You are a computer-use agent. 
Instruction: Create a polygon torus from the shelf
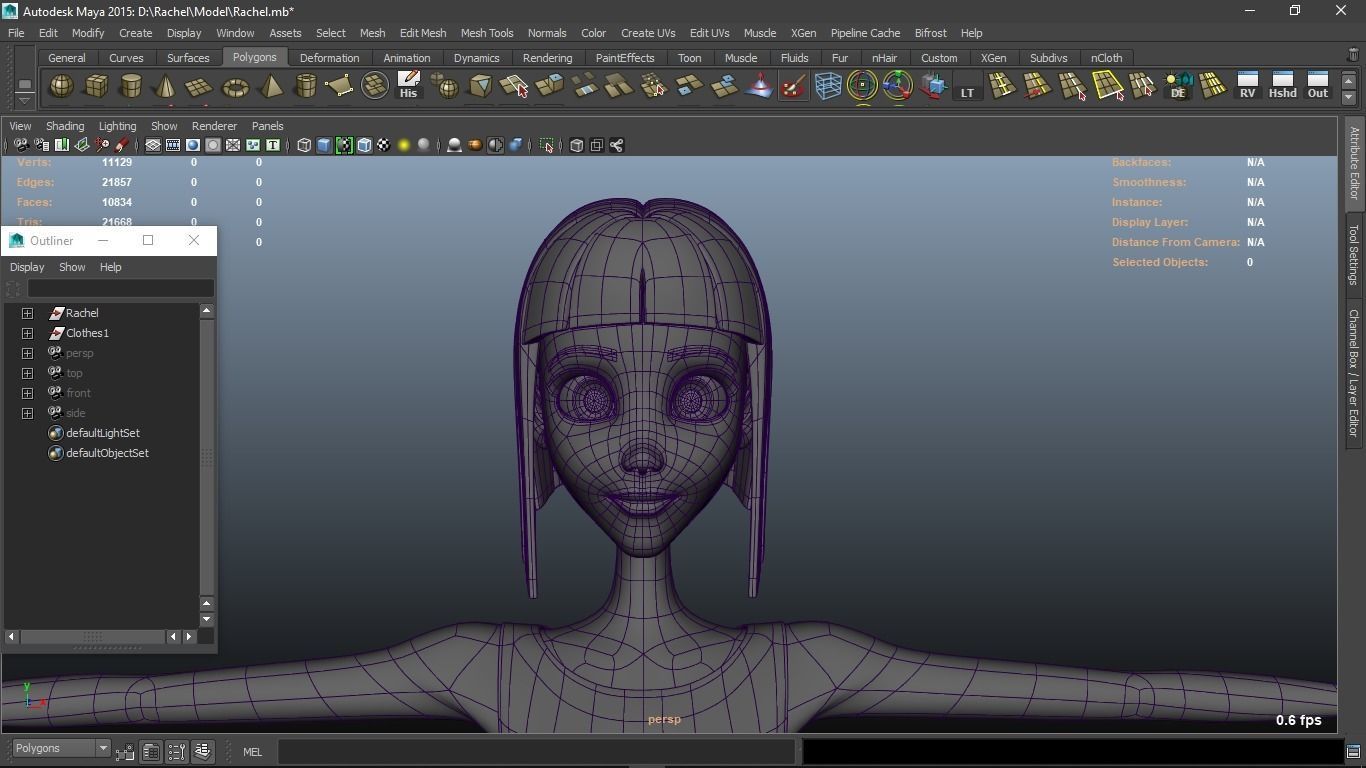click(x=235, y=87)
